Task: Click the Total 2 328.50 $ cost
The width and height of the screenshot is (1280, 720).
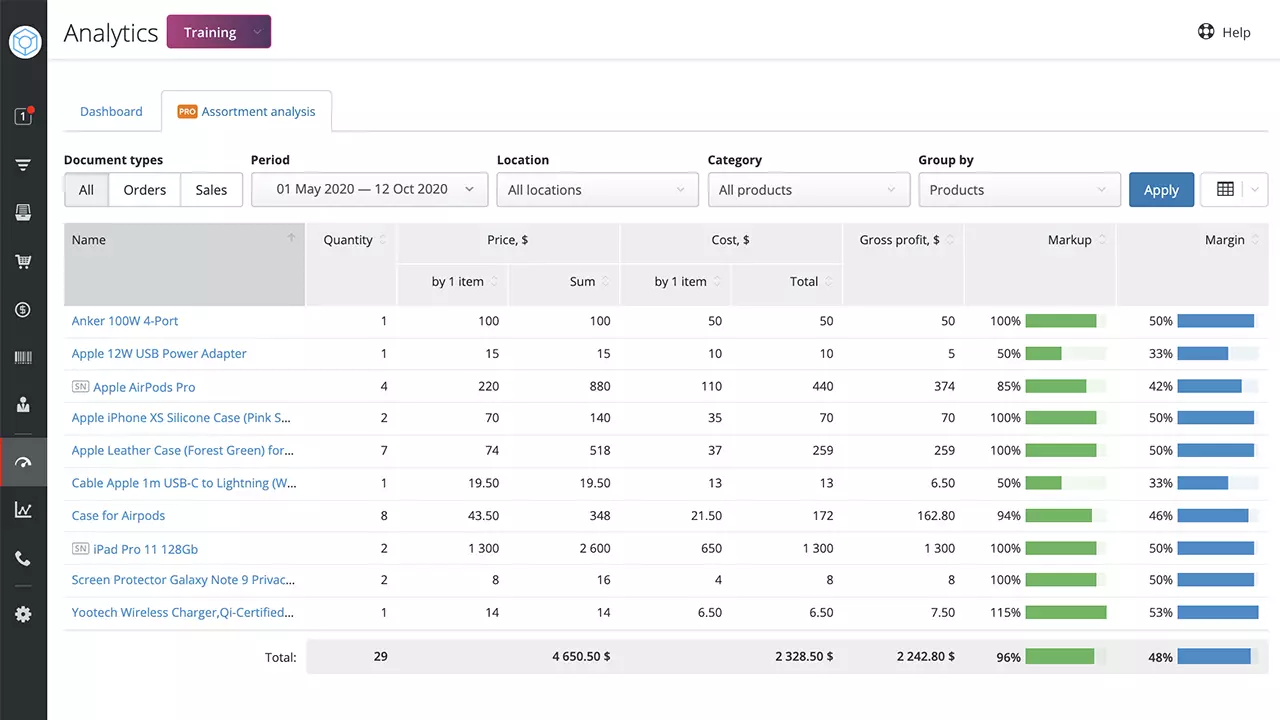Action: pyautogui.click(x=804, y=657)
